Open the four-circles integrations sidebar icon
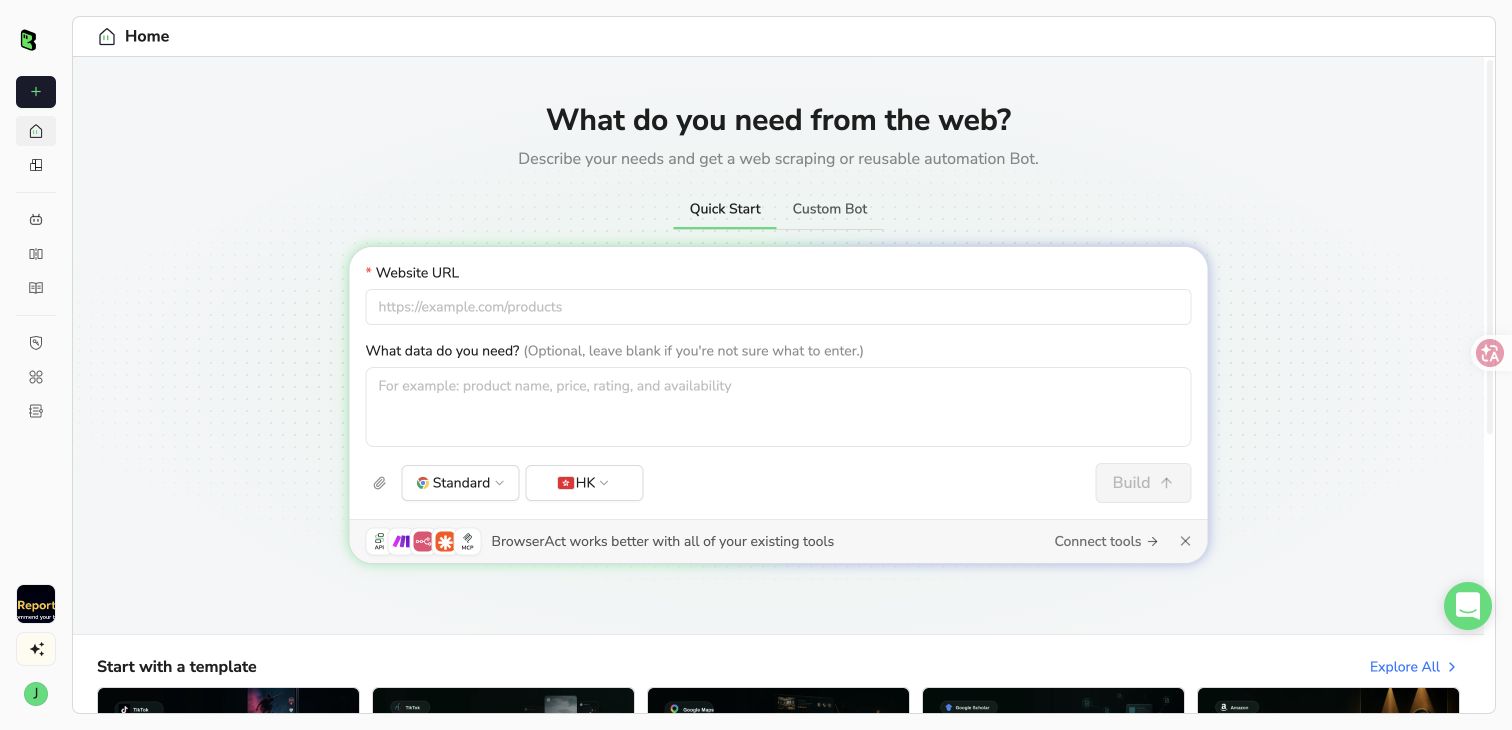The width and height of the screenshot is (1512, 730). (36, 377)
